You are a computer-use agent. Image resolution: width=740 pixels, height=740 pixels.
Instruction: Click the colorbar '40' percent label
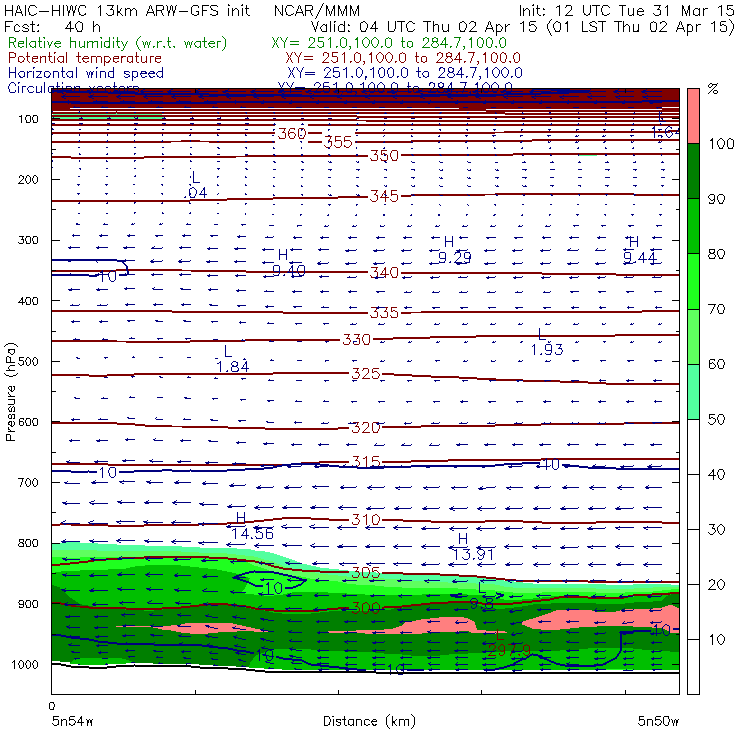(716, 474)
